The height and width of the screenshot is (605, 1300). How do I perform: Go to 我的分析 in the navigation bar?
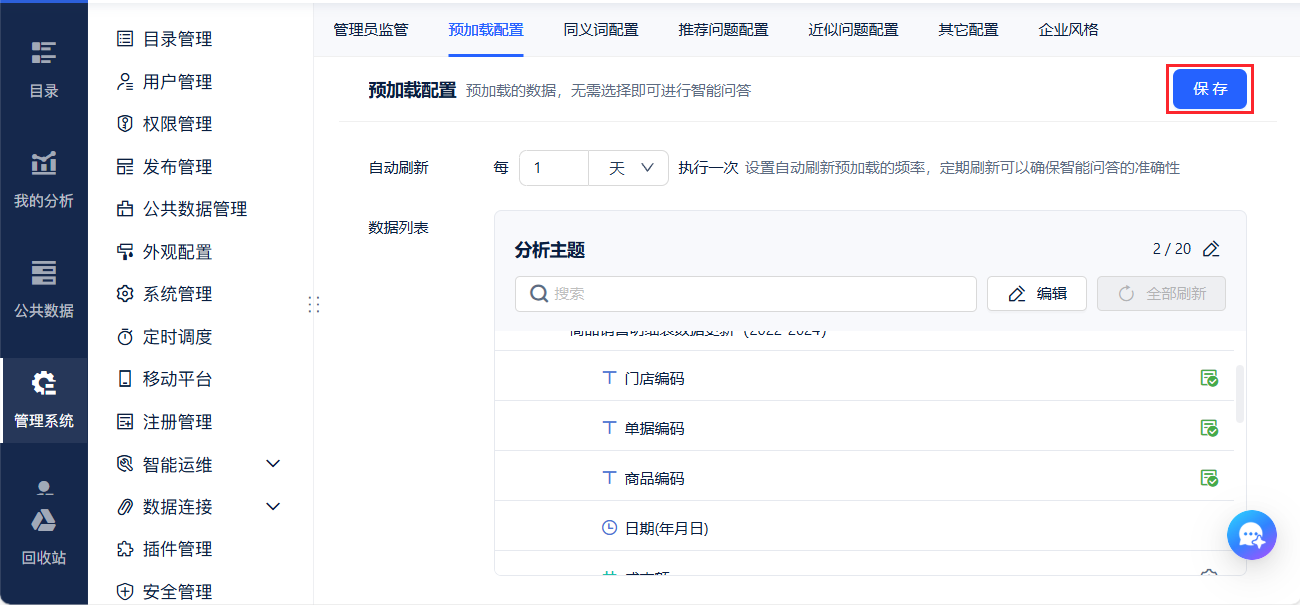(x=44, y=178)
